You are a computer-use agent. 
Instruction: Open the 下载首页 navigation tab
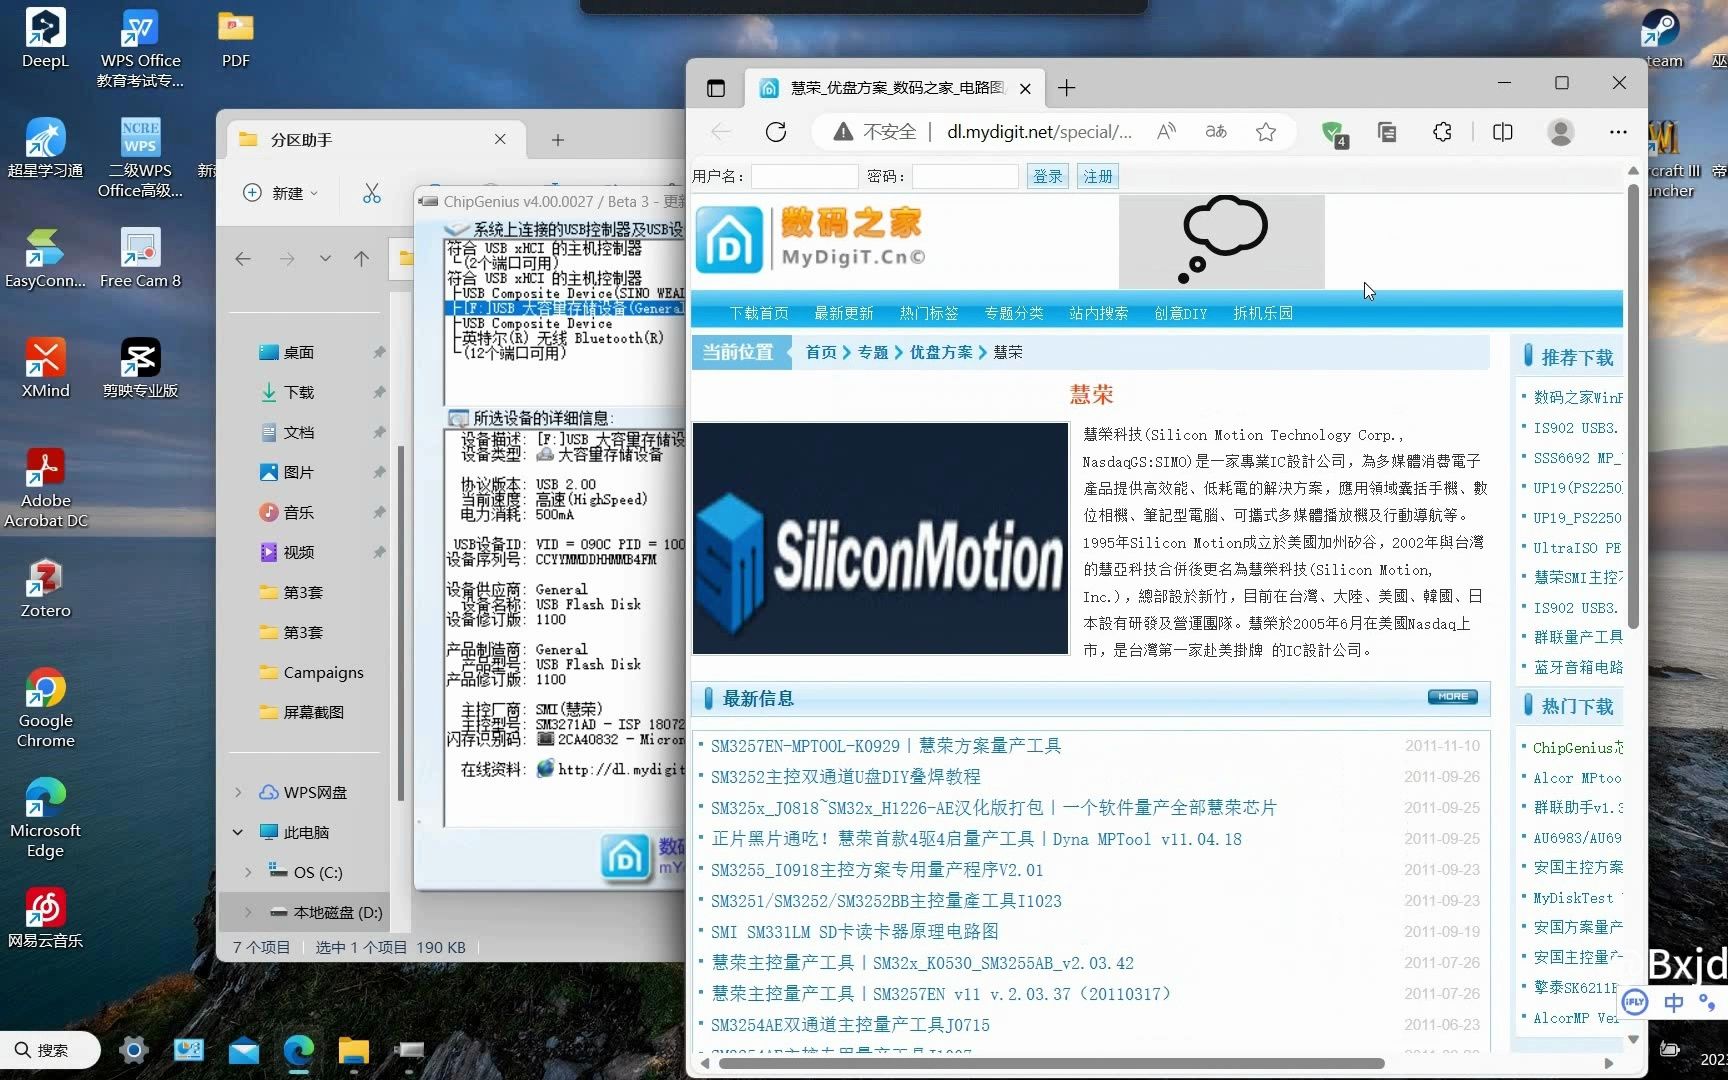click(759, 313)
